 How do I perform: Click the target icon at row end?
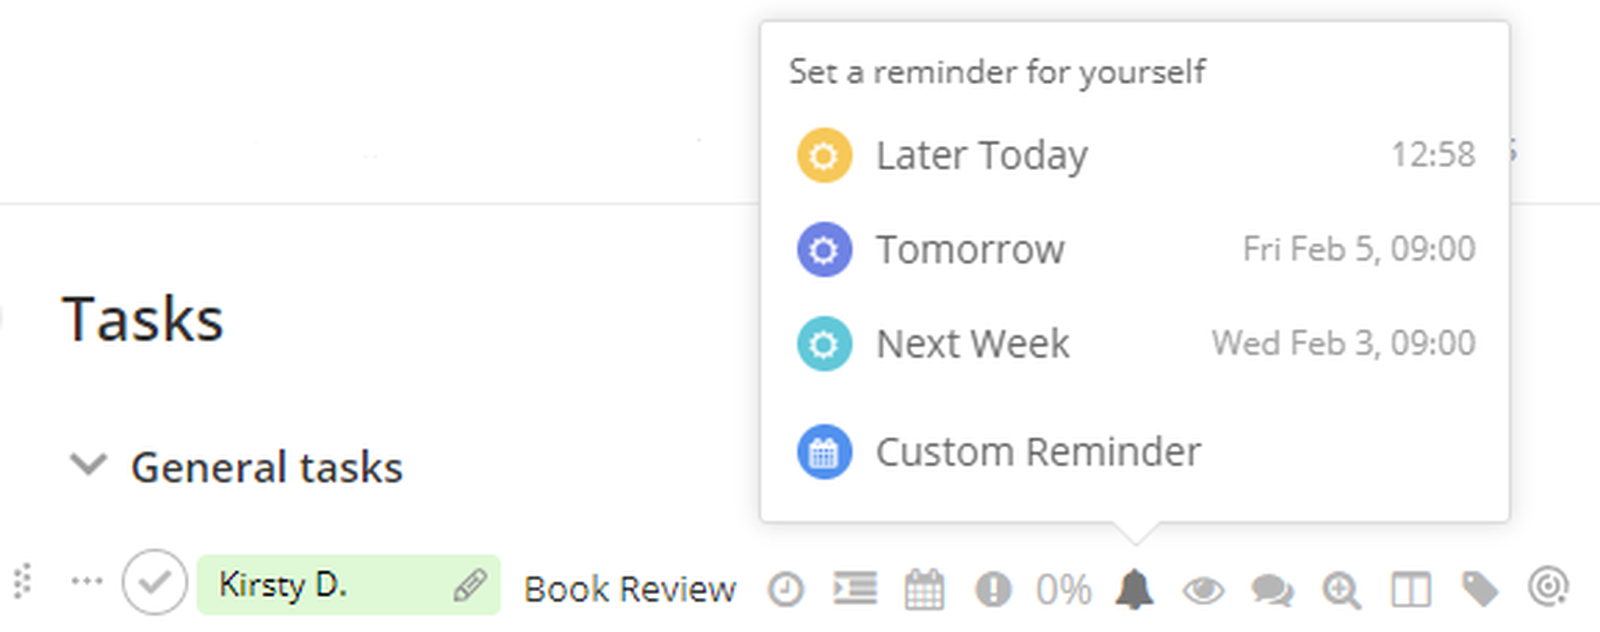coord(1548,587)
